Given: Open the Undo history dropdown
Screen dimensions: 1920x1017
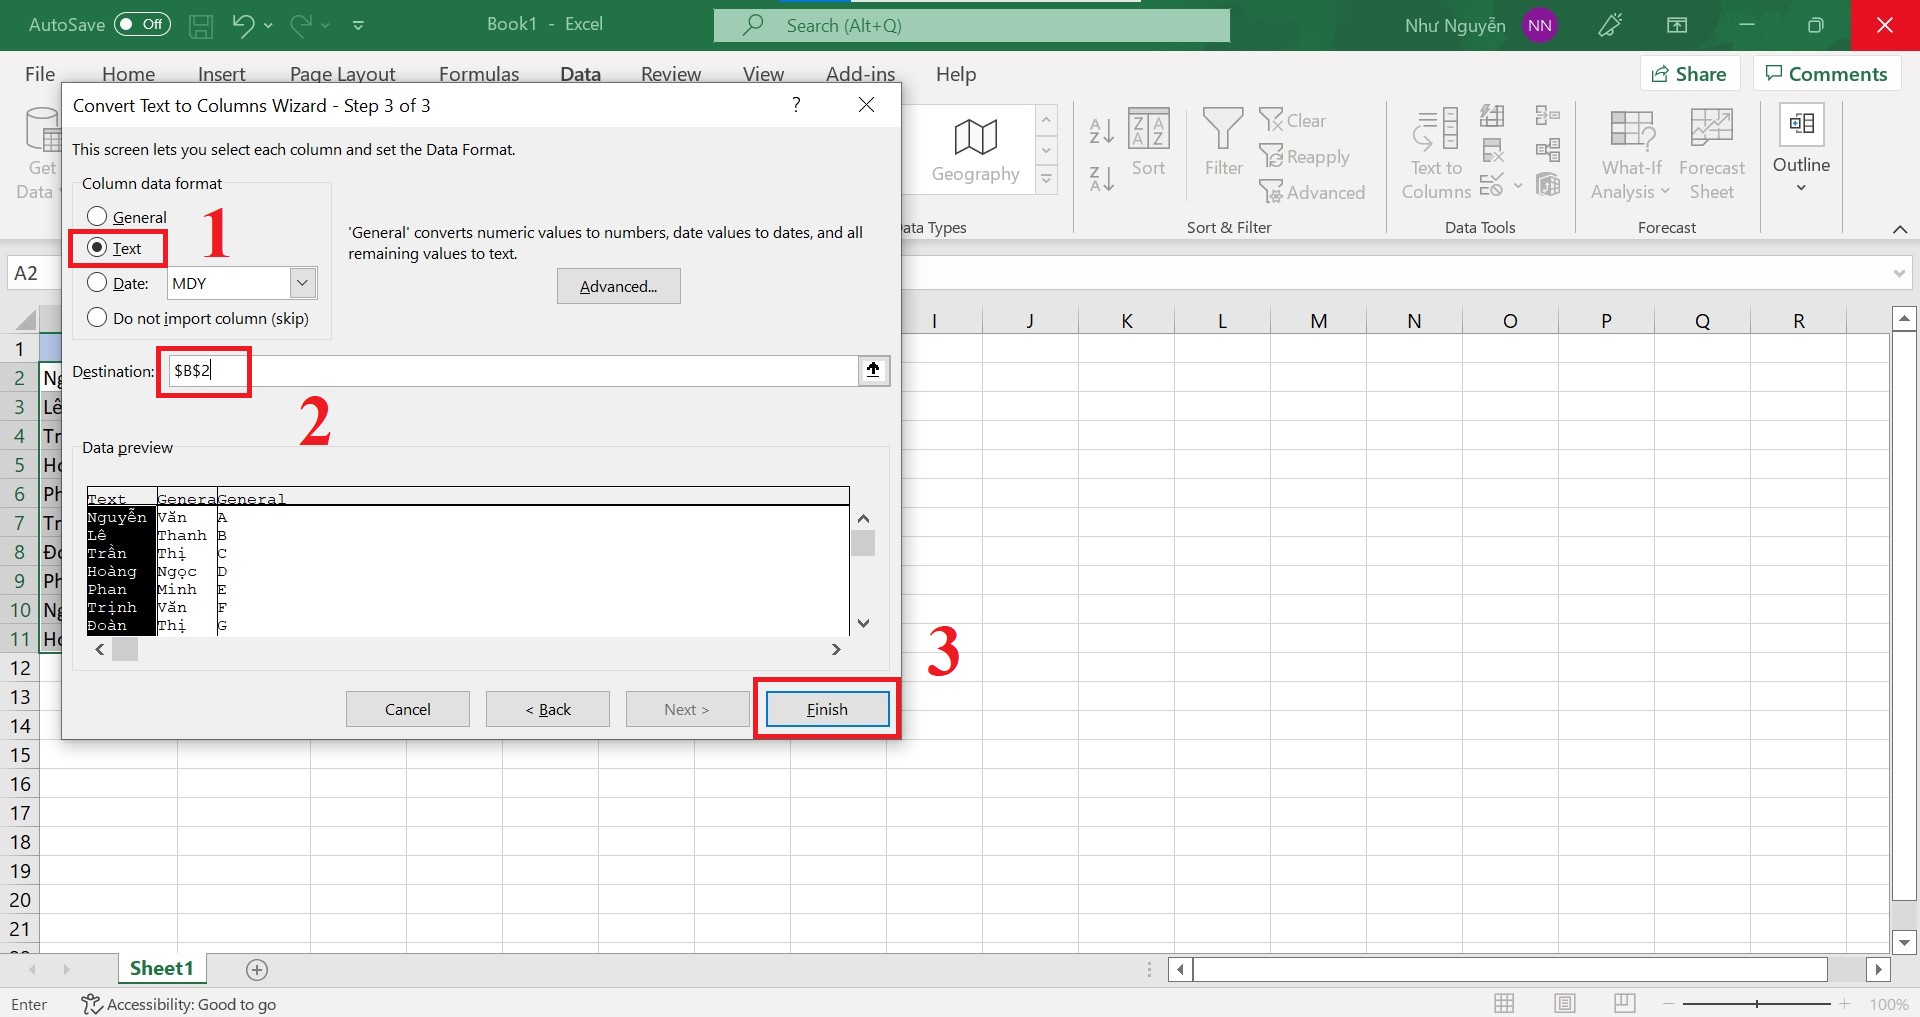Looking at the screenshot, I should (267, 25).
